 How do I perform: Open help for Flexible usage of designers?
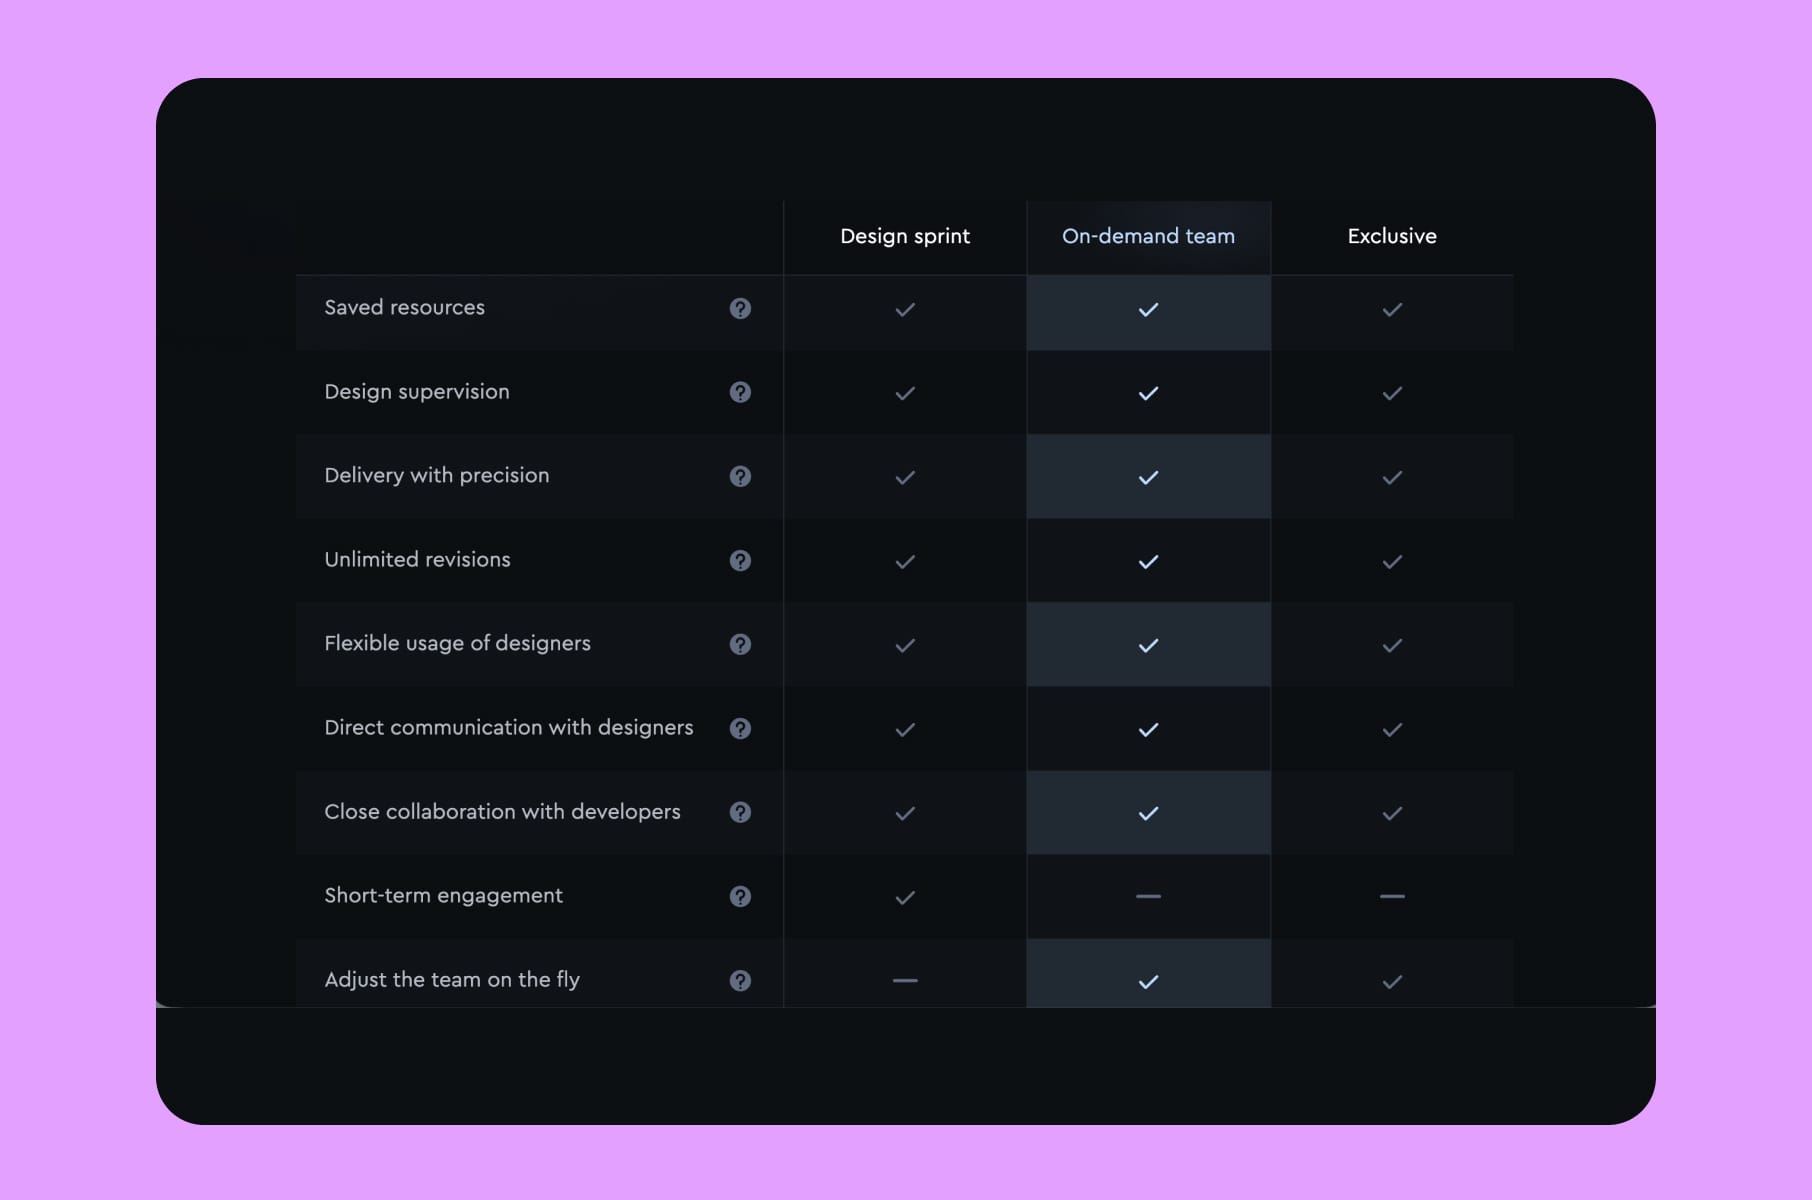740,645
